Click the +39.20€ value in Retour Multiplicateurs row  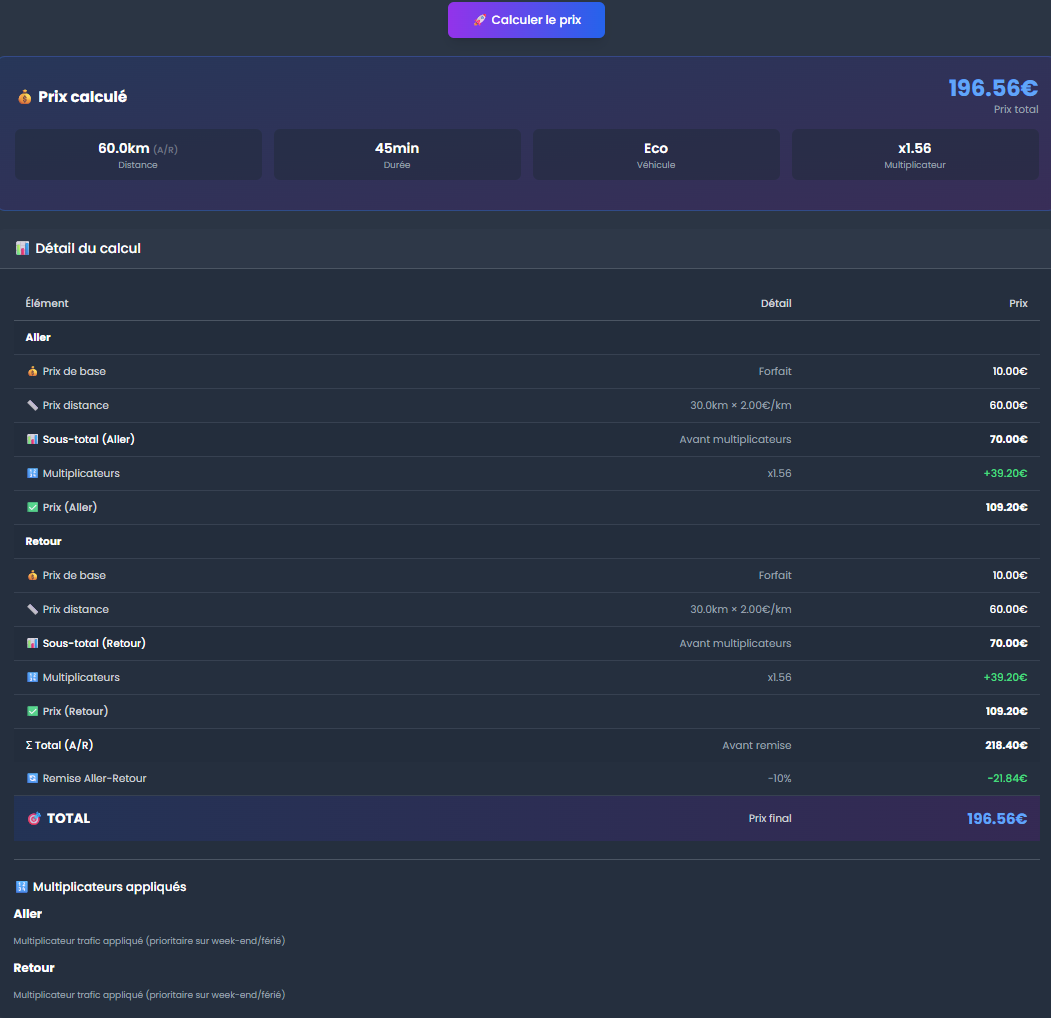click(1005, 677)
